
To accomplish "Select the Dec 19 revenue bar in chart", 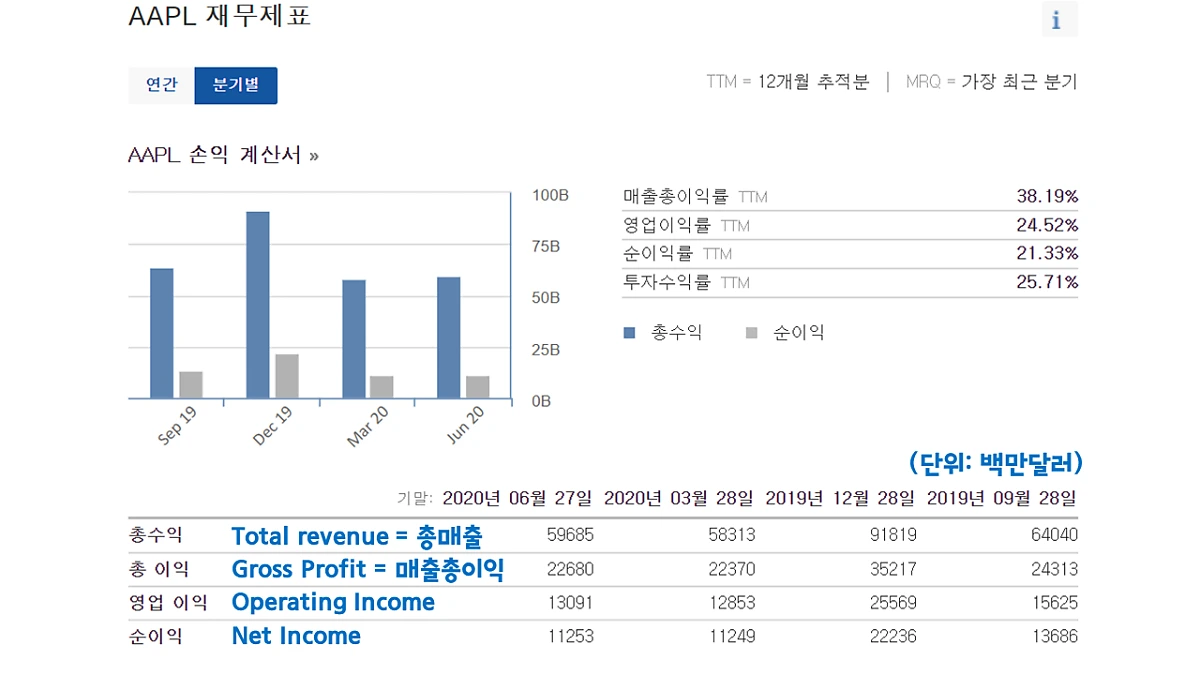I will pos(257,305).
